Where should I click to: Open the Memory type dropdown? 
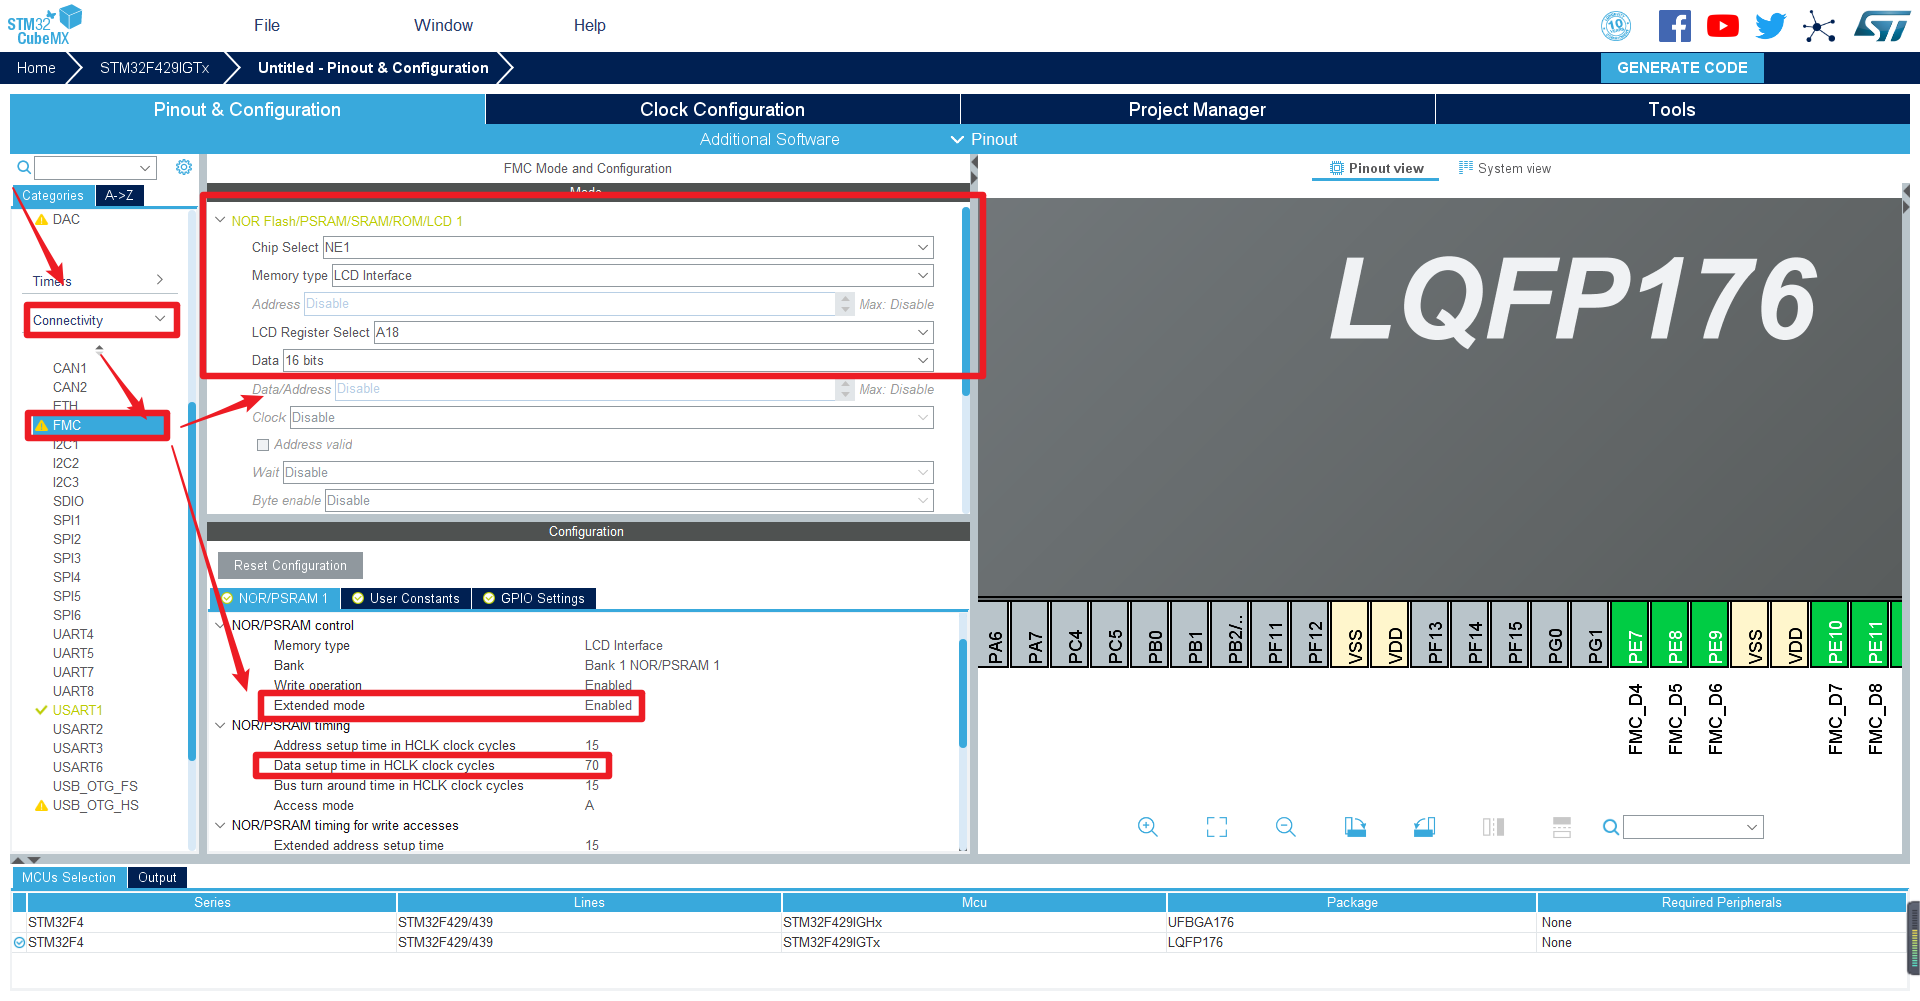[x=633, y=275]
